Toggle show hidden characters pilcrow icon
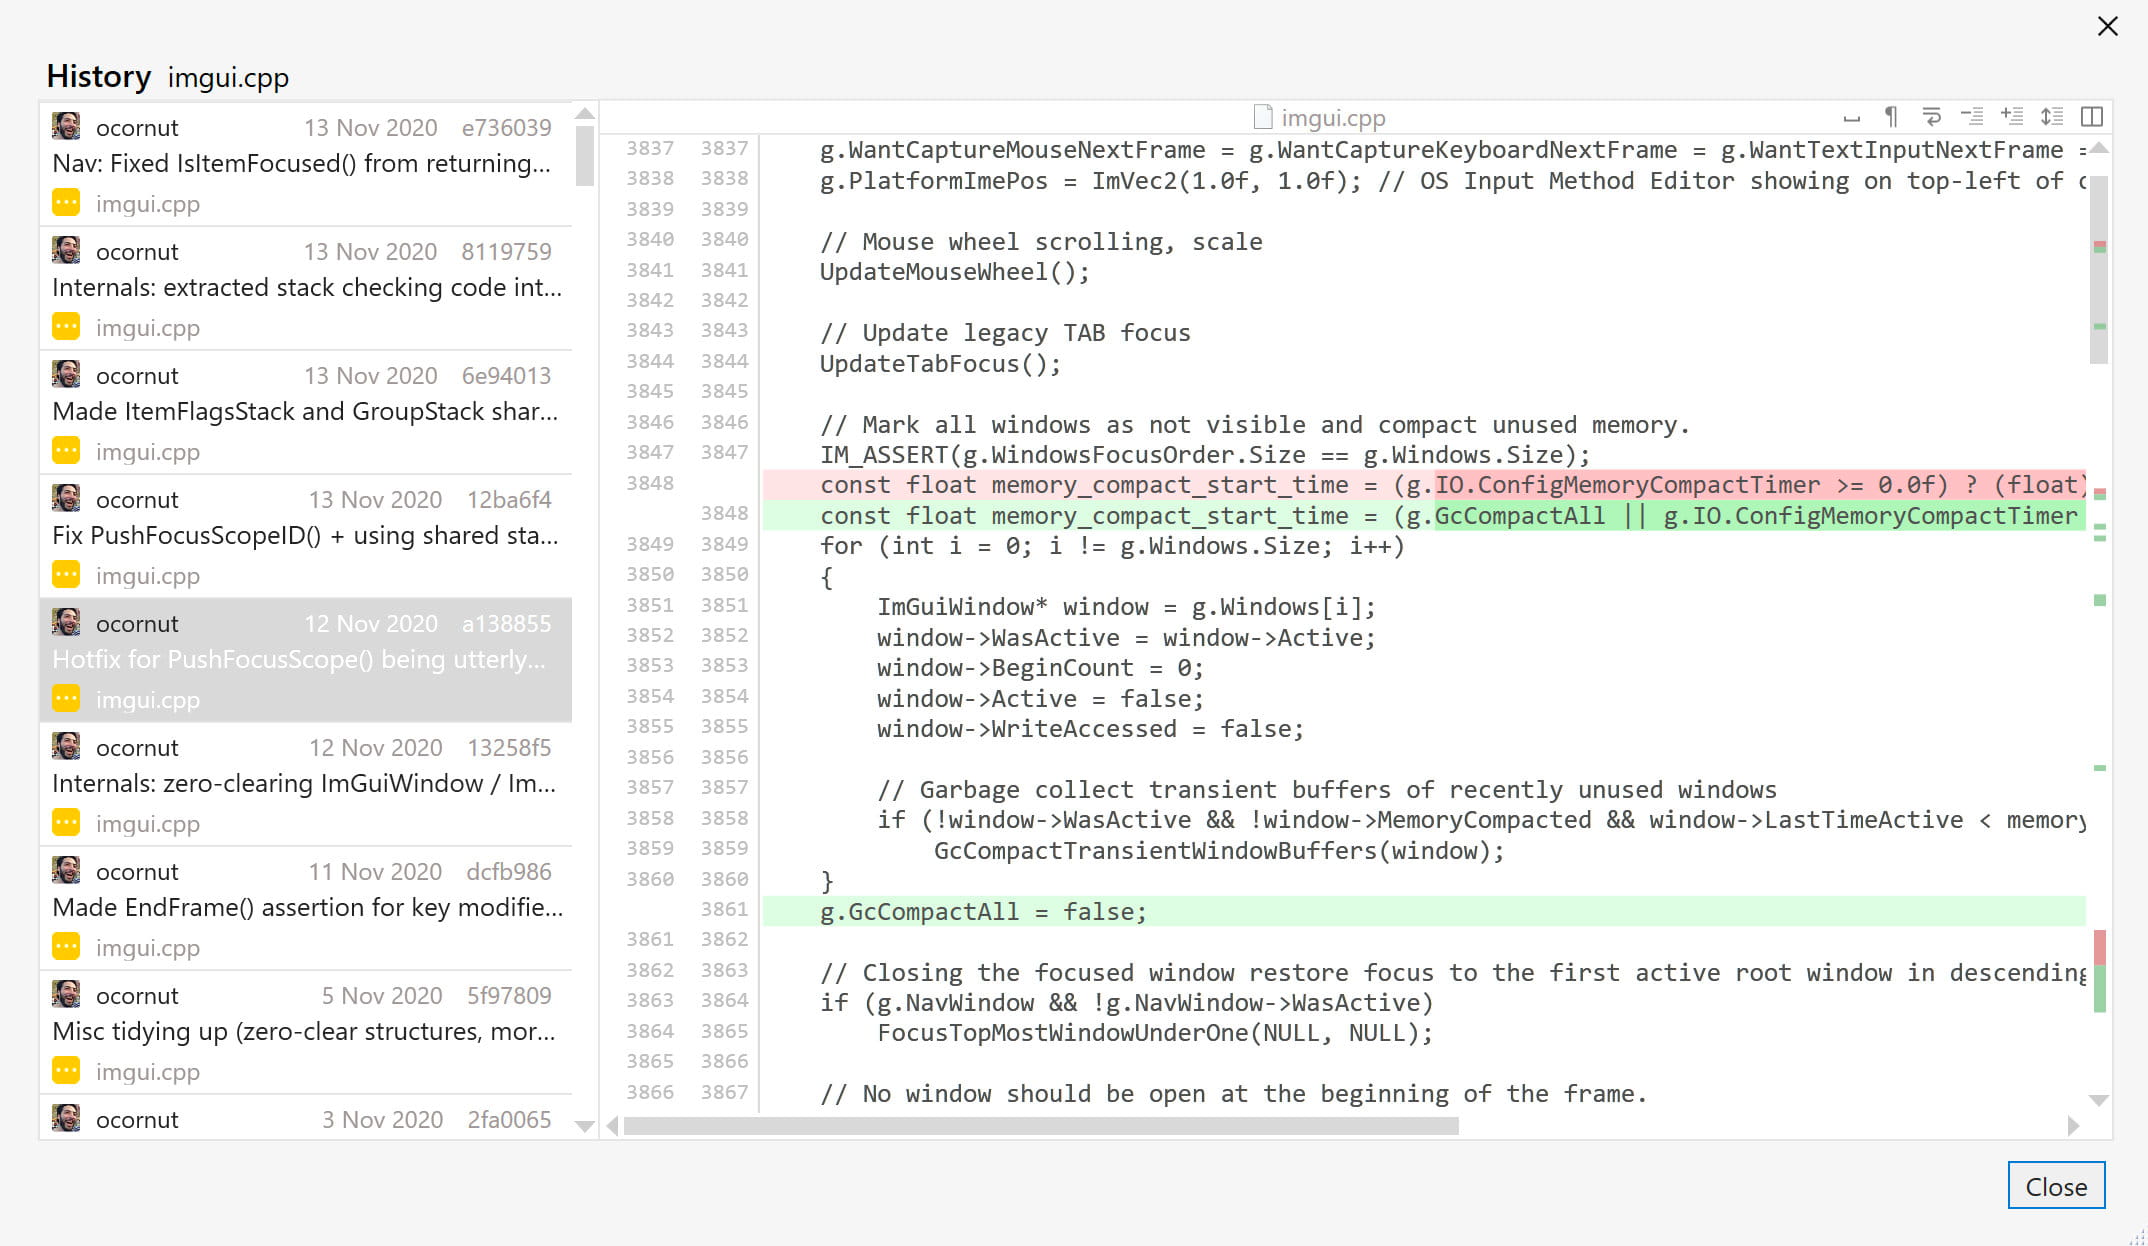The image size is (2148, 1246). (1891, 117)
